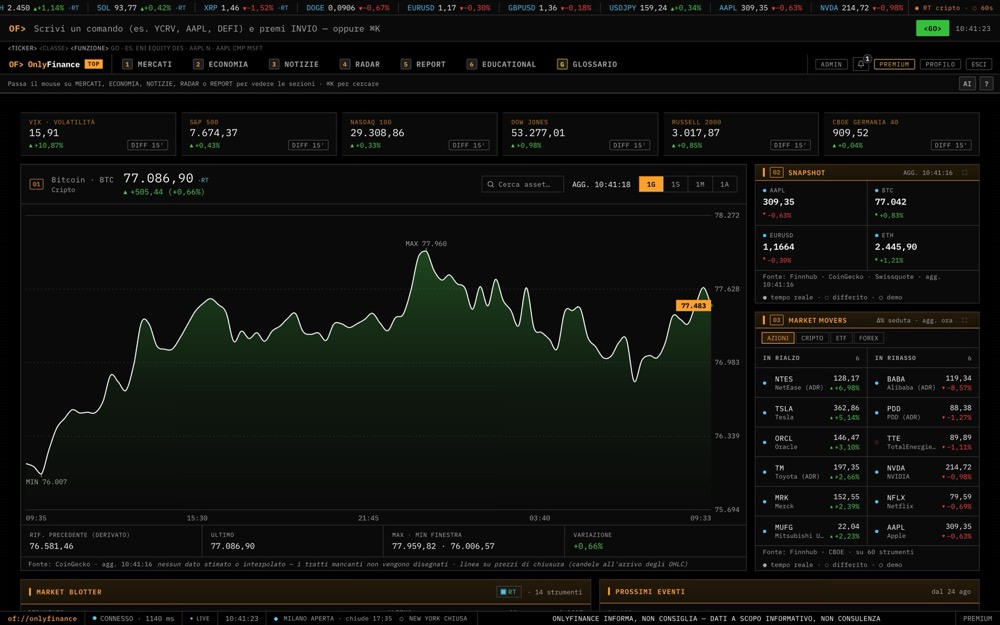
Task: Open the MERCATI menu
Action: (147, 64)
